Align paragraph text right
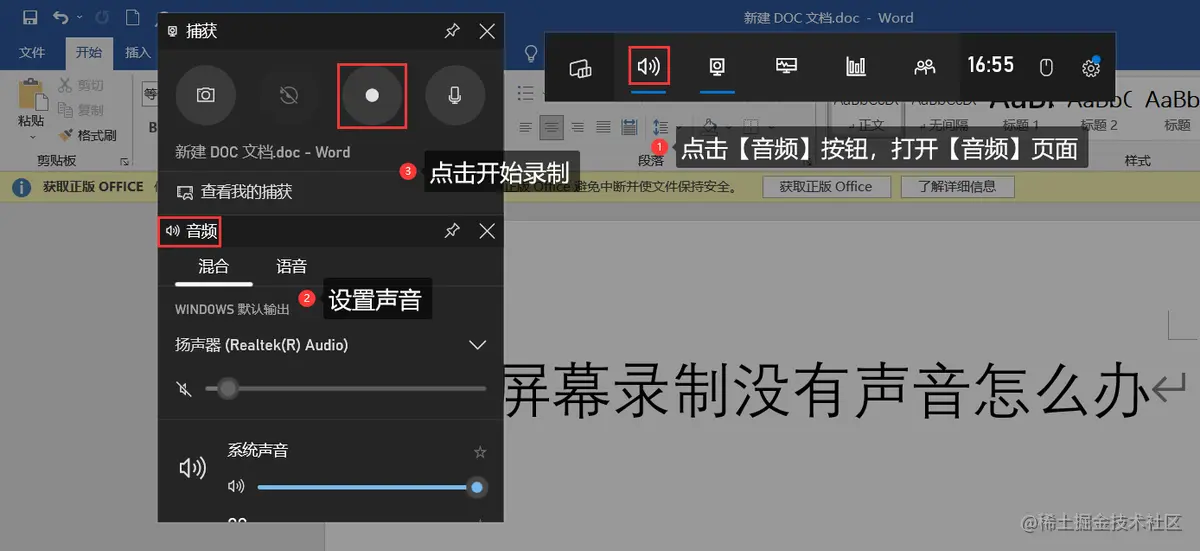Viewport: 1200px width, 551px height. pos(576,127)
